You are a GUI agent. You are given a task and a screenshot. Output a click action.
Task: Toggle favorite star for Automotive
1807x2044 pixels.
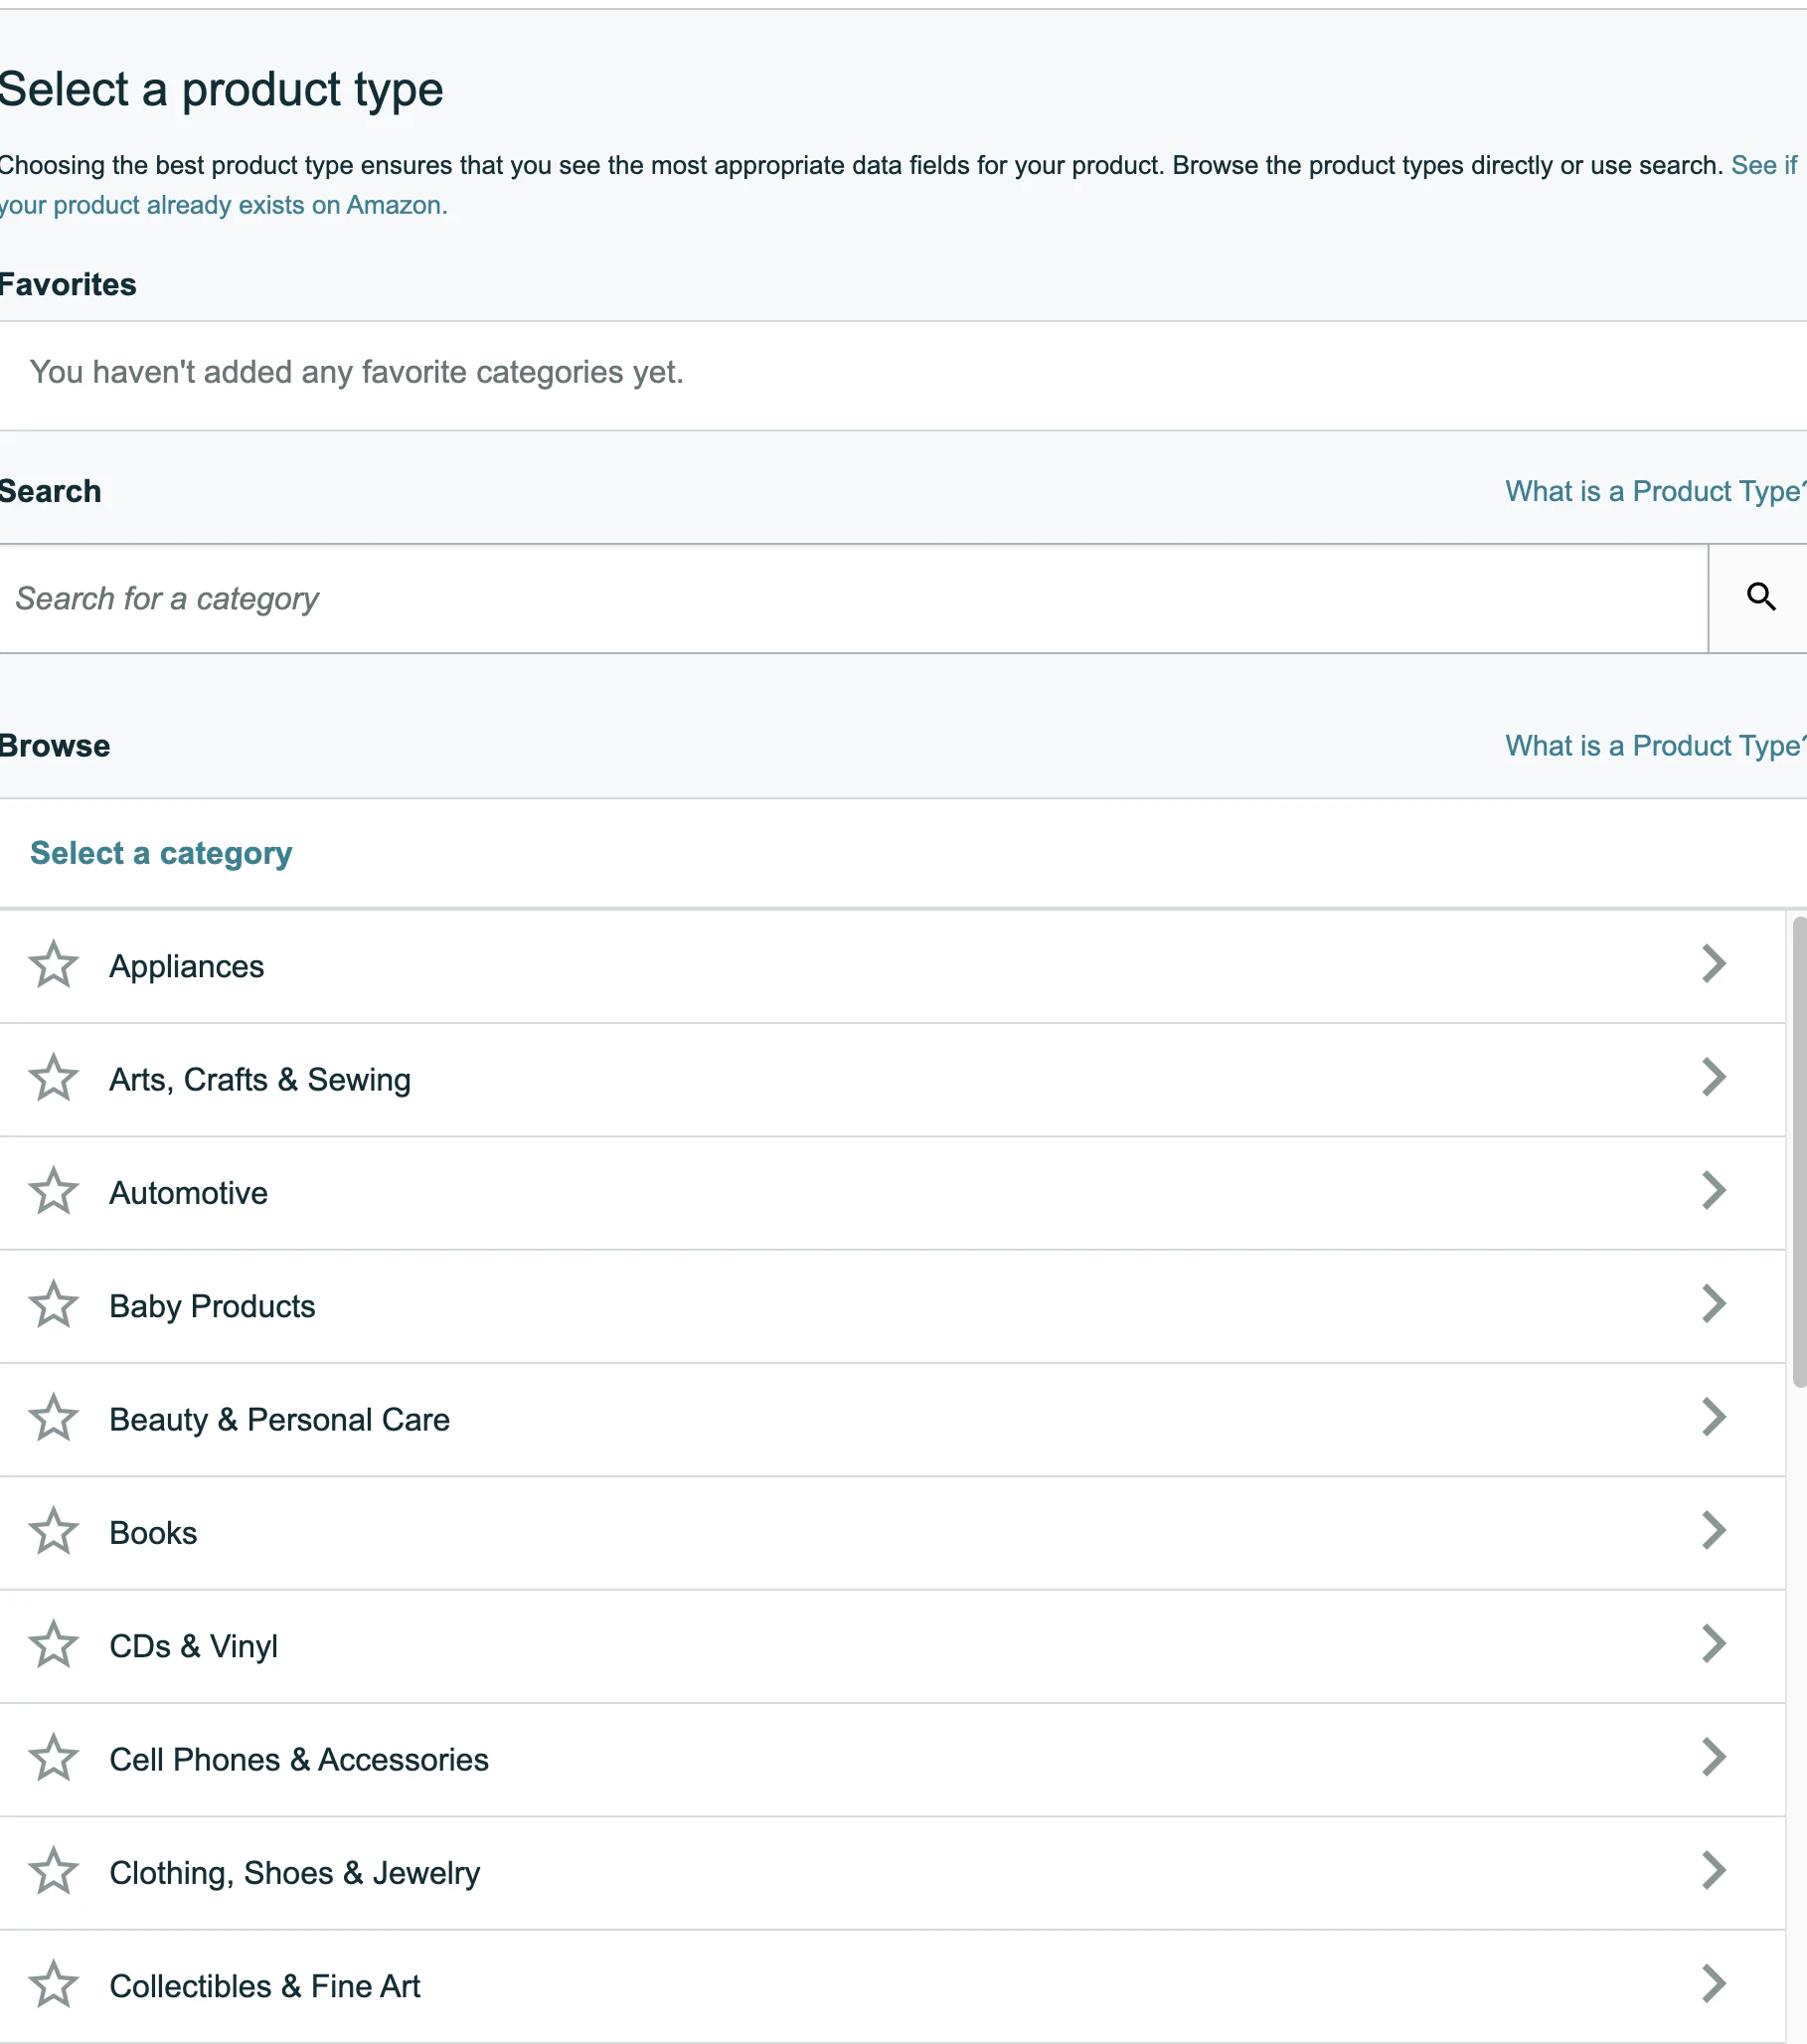point(53,1192)
